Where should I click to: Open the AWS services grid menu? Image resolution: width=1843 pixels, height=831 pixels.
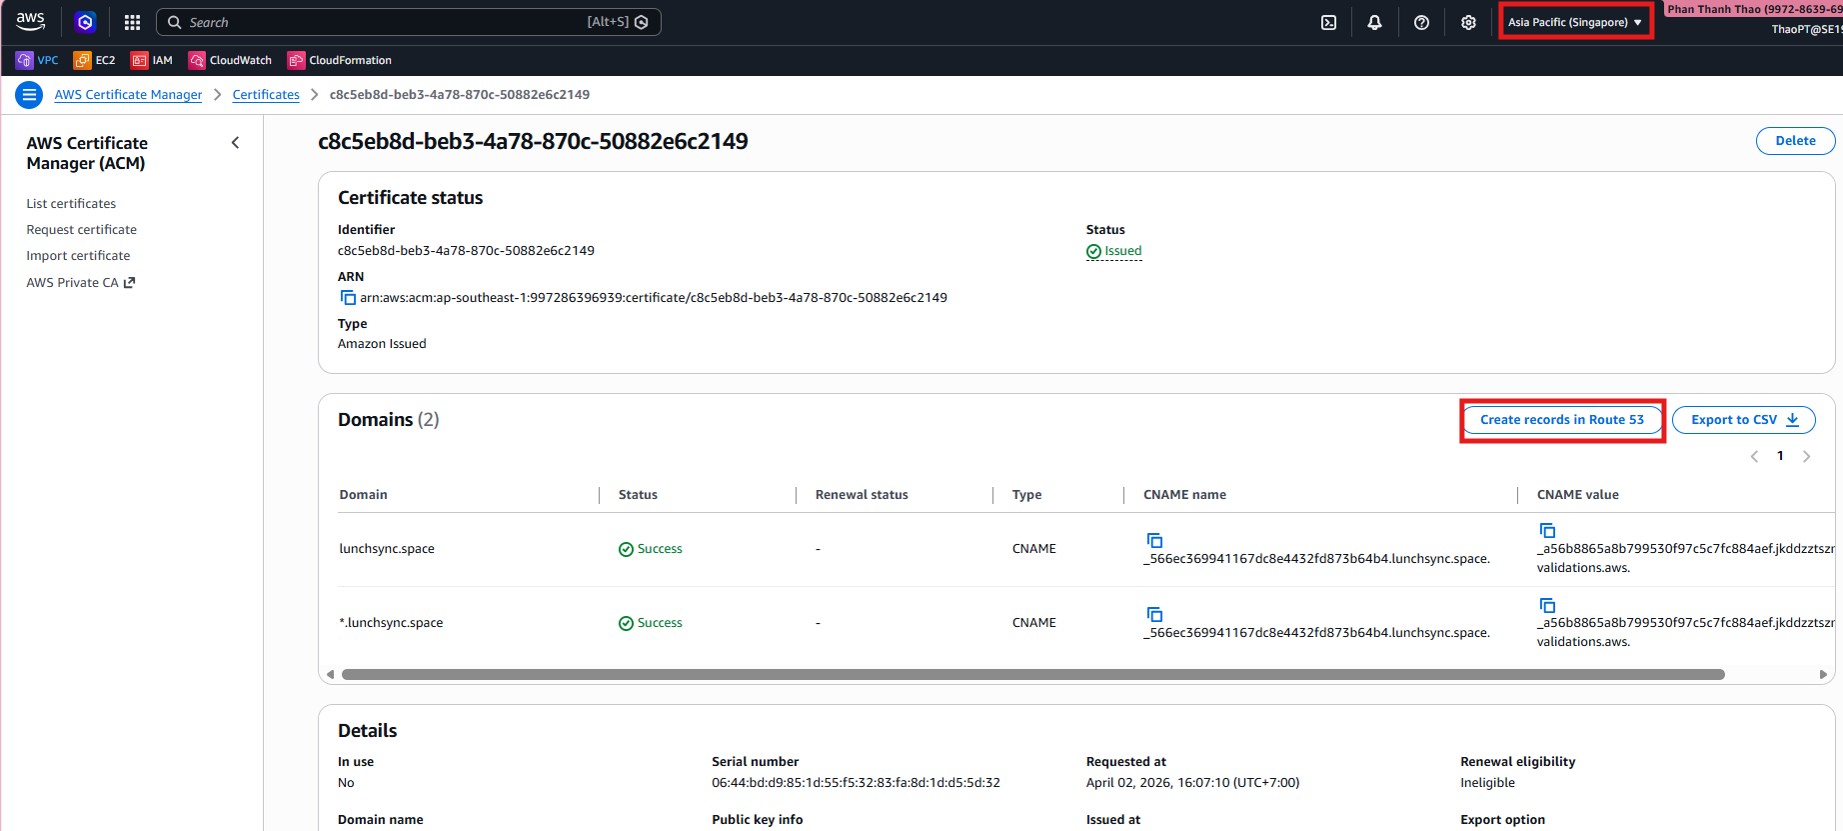point(132,22)
